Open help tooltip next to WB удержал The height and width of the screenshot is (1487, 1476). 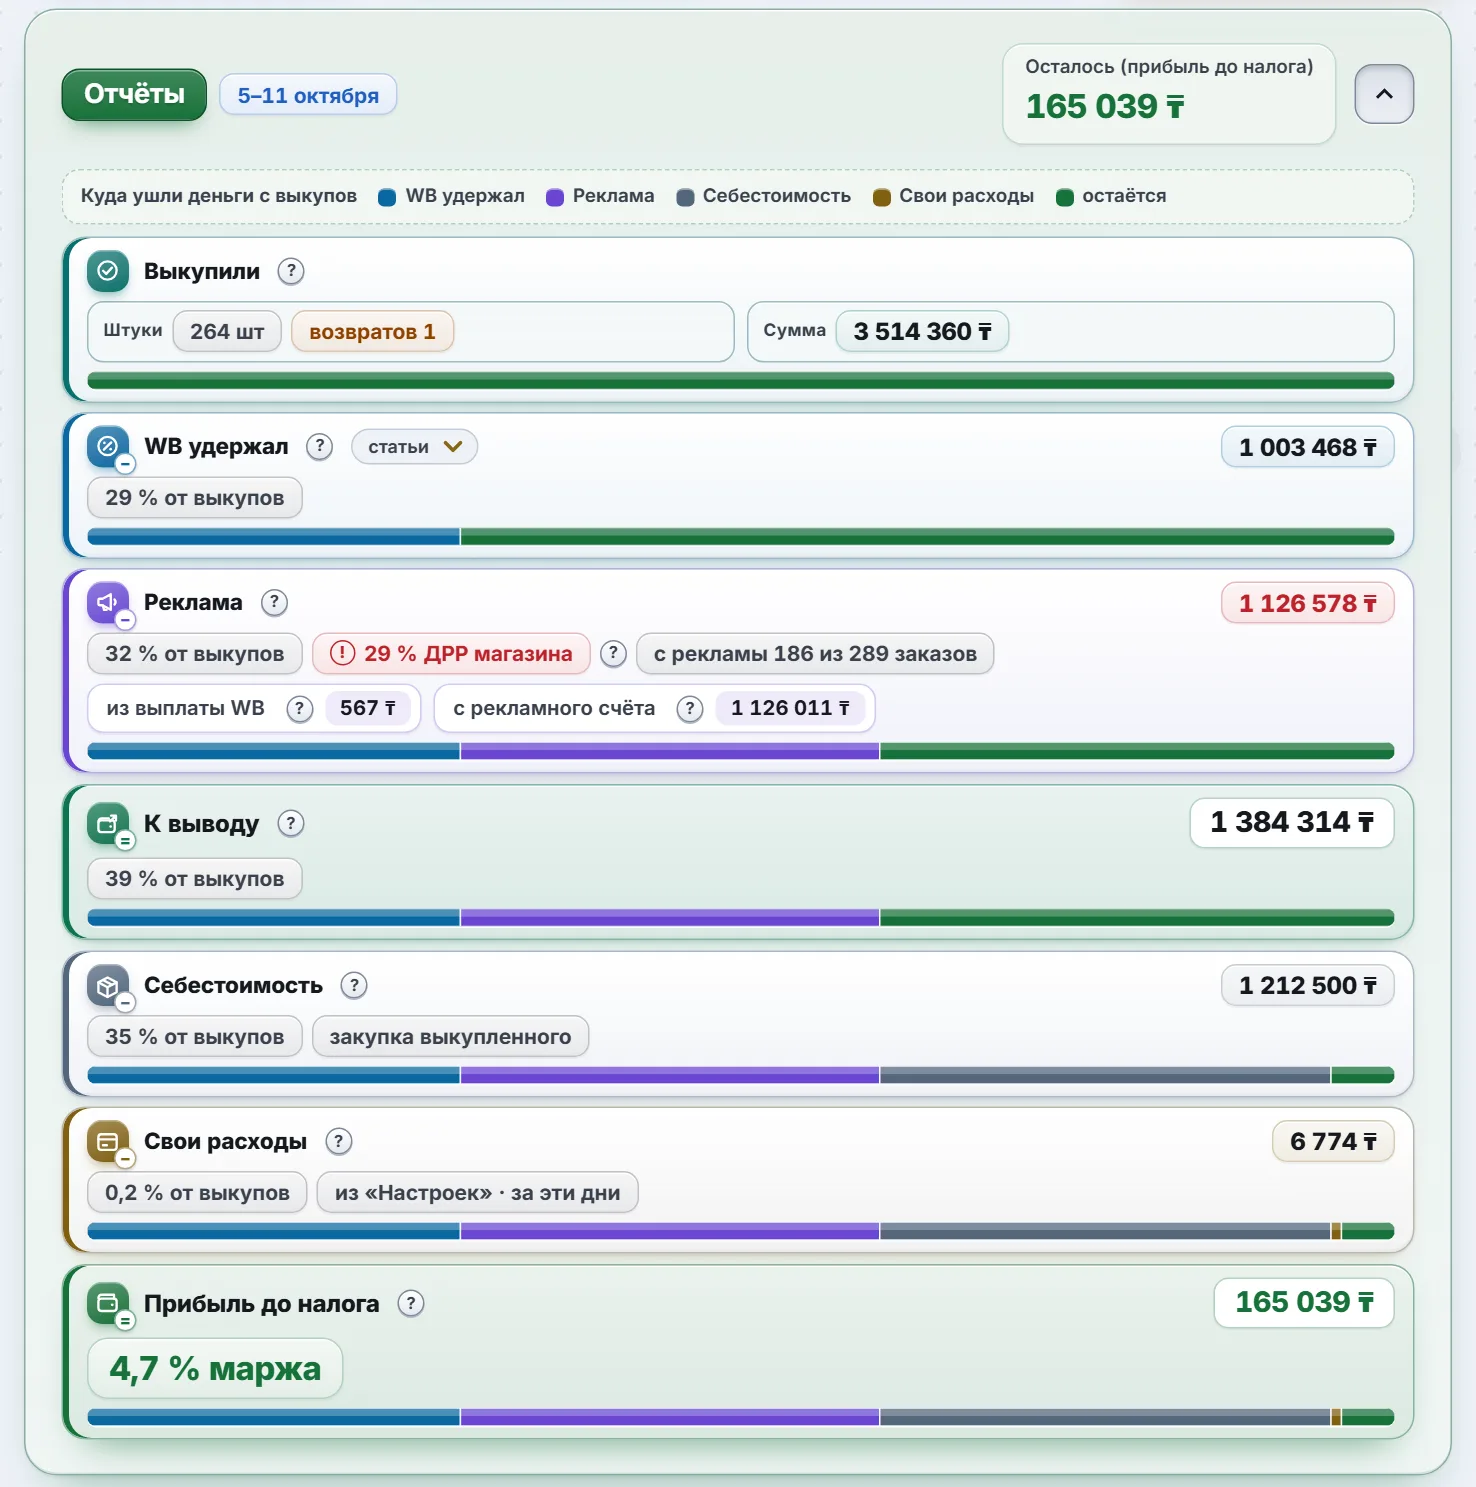pos(319,446)
